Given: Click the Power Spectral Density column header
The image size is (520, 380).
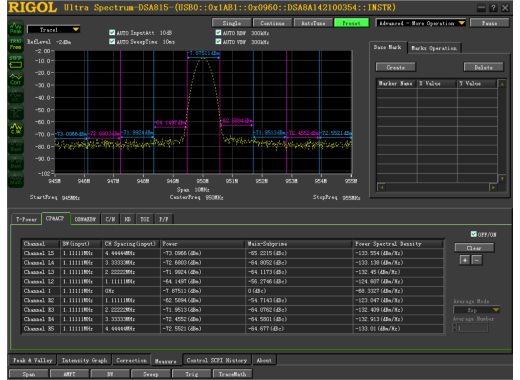Looking at the screenshot, I should 398,244.
